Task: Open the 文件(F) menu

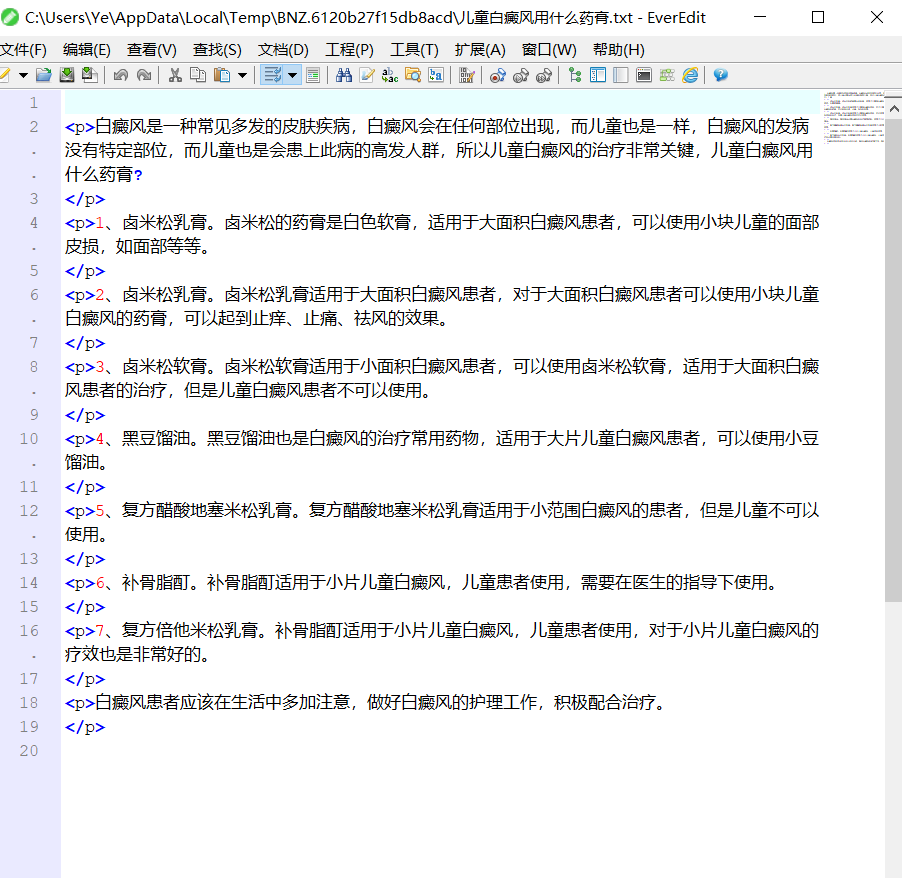Action: pos(23,50)
